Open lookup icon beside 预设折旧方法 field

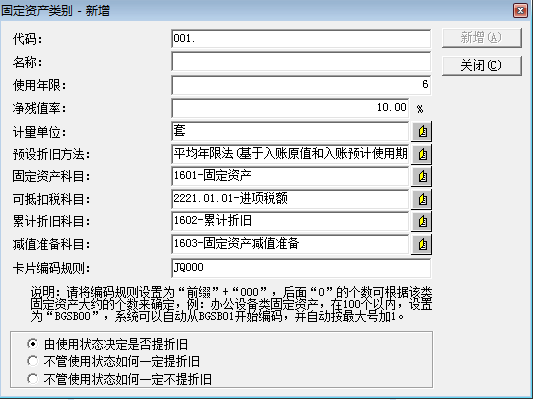pyautogui.click(x=422, y=154)
